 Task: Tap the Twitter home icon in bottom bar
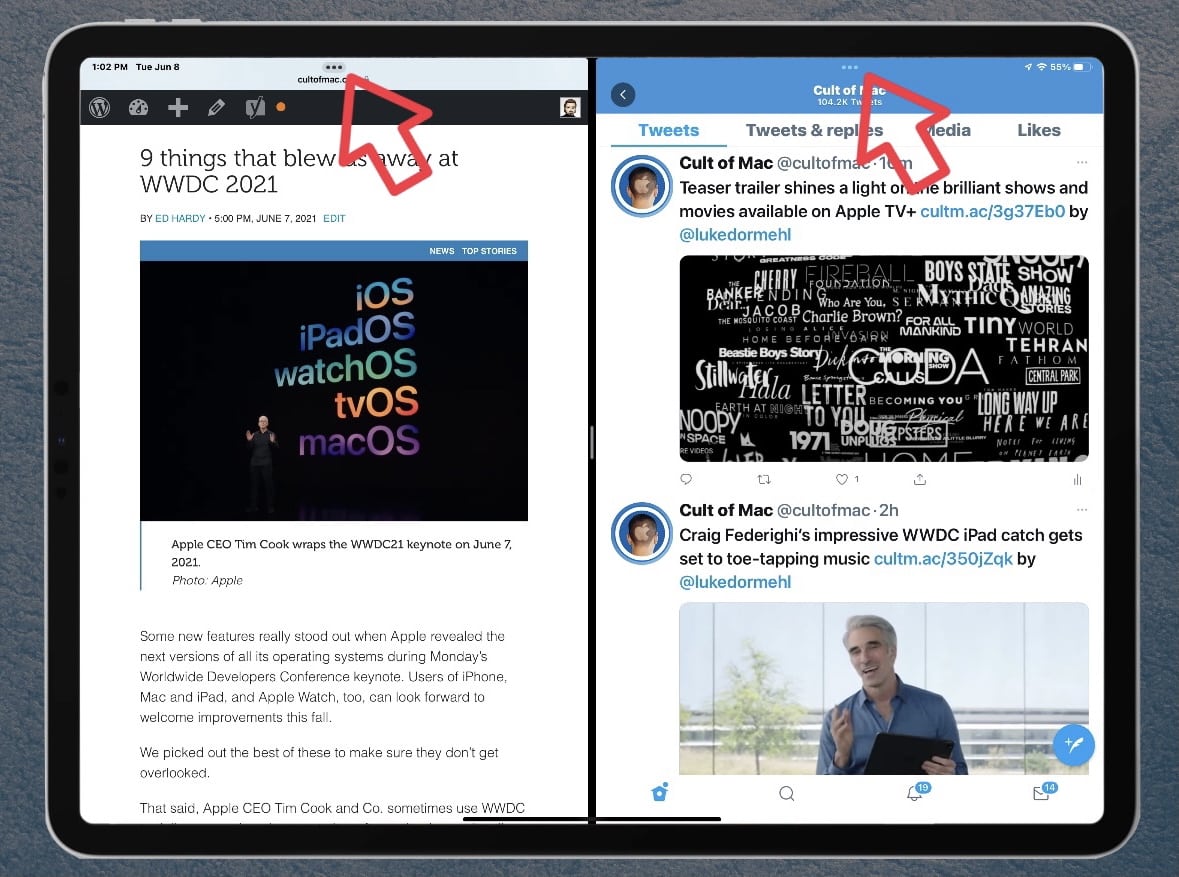point(659,794)
